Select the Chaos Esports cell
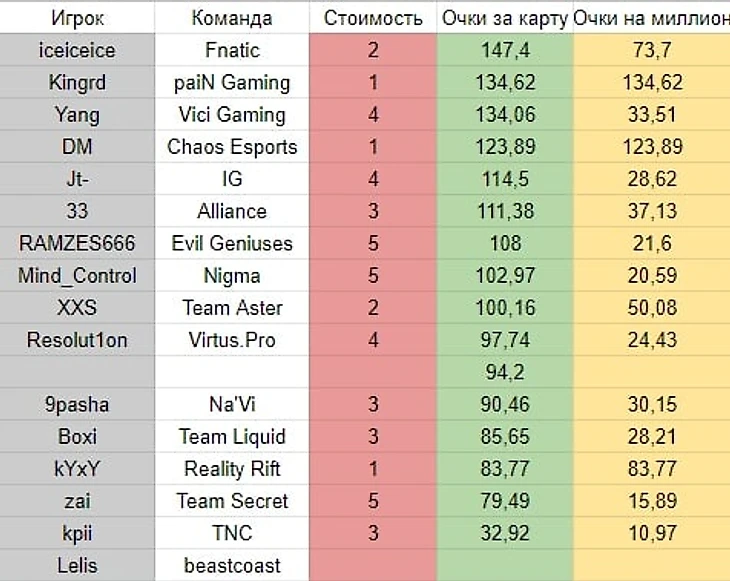This screenshot has height=581, width=730. pyautogui.click(x=232, y=147)
